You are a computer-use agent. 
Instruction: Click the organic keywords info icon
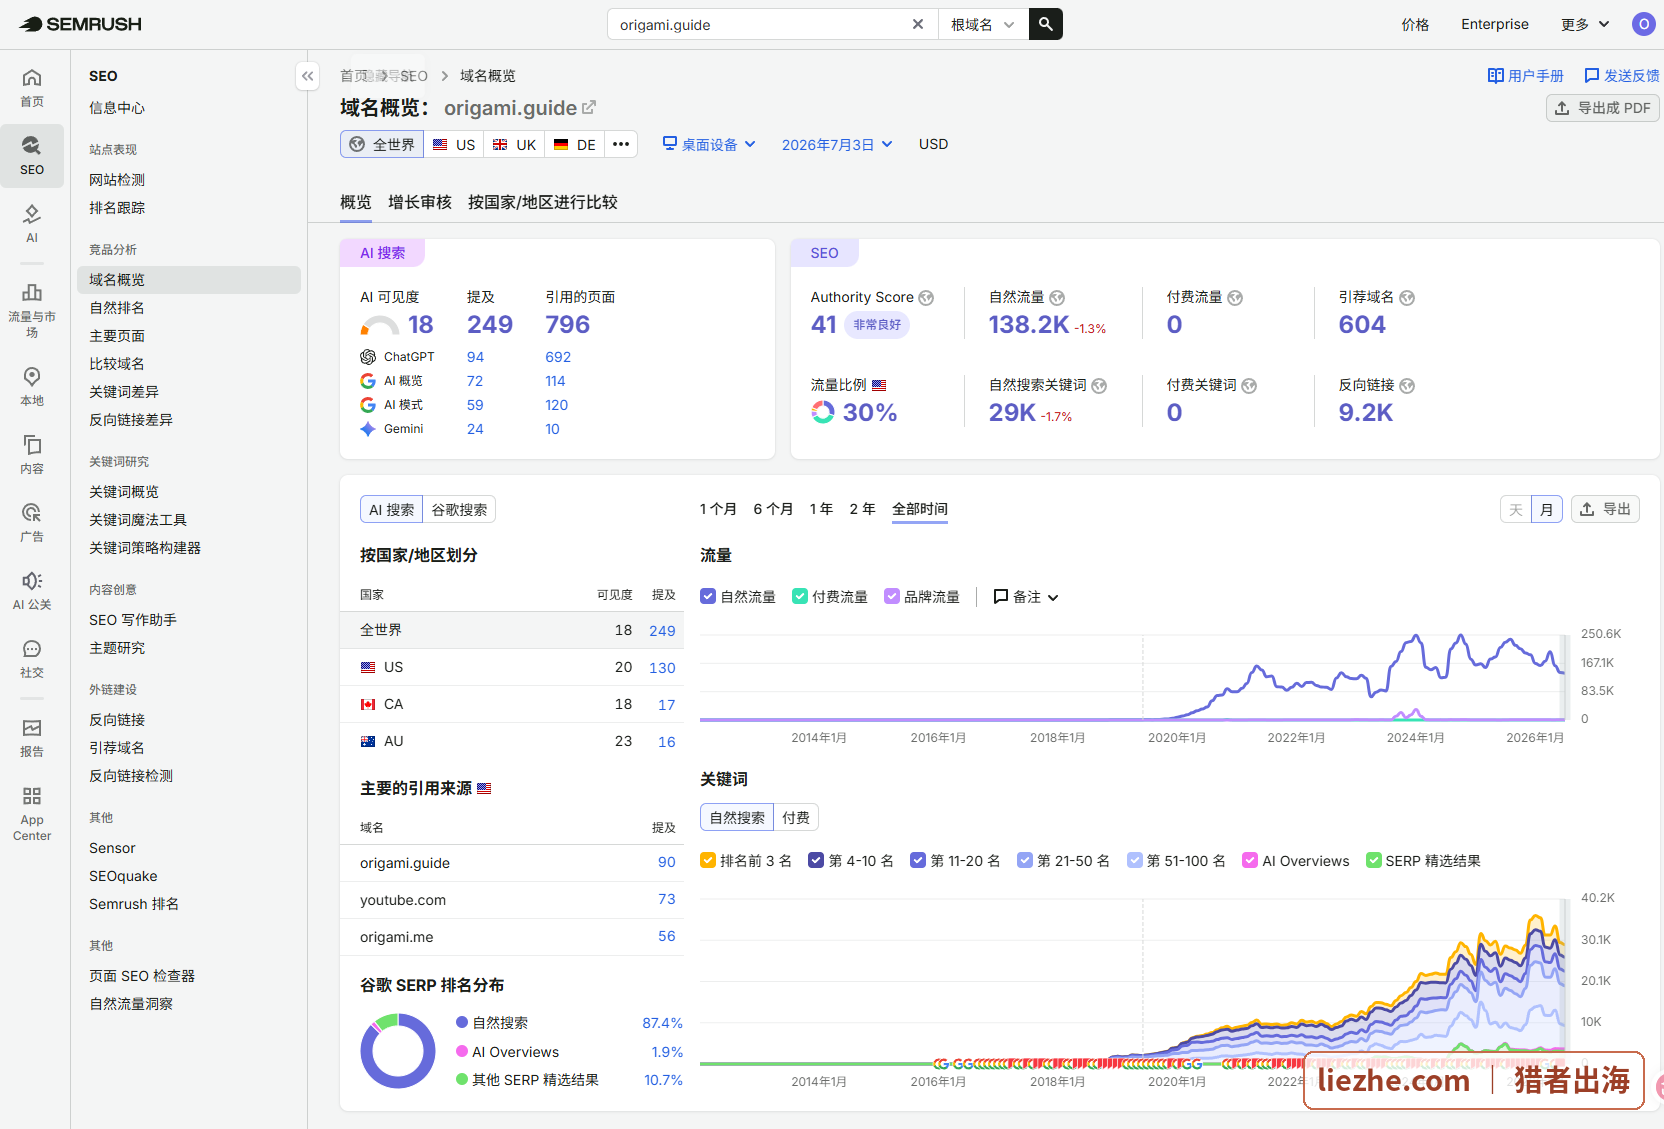tap(1099, 386)
